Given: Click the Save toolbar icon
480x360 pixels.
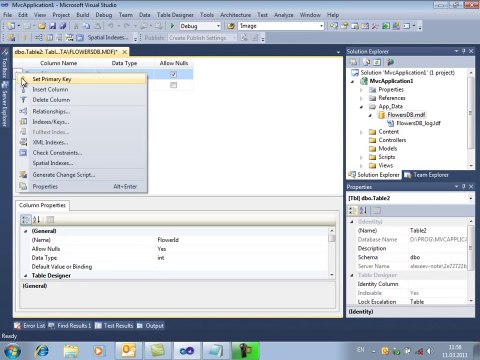Looking at the screenshot, I should (x=52, y=26).
